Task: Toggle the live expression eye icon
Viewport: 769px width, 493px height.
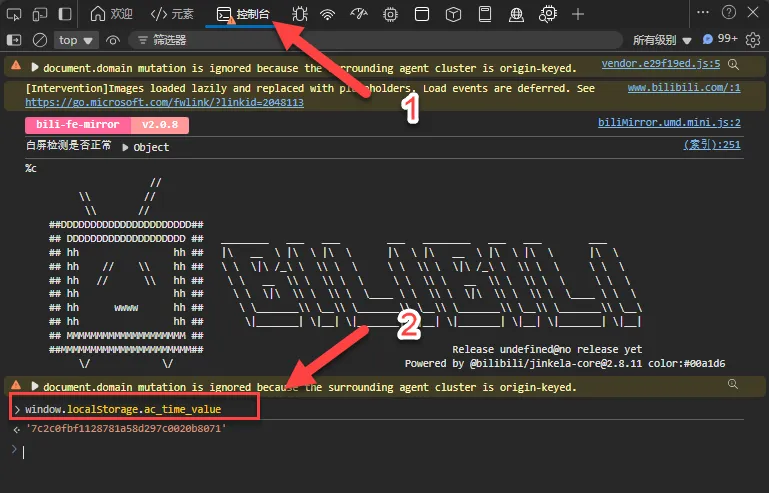Action: click(x=113, y=40)
